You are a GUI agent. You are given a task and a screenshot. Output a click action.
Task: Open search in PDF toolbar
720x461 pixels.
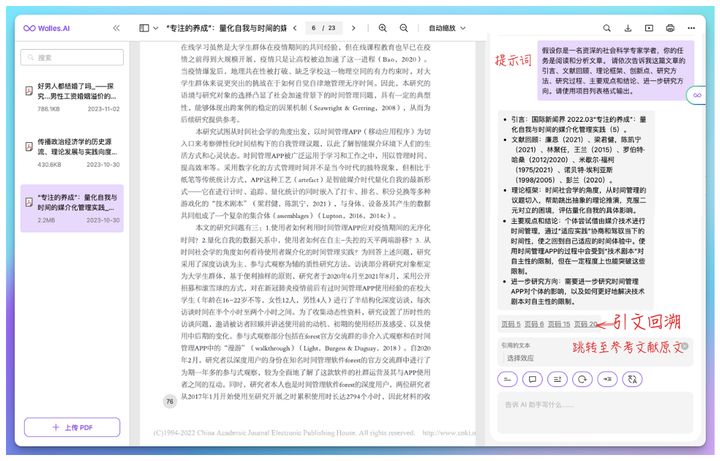pos(607,28)
